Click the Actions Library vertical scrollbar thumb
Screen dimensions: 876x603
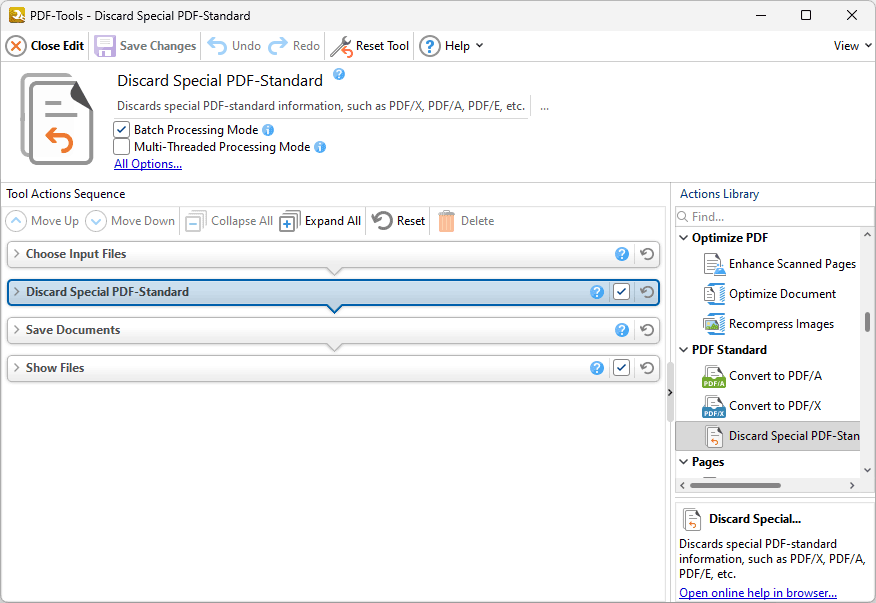point(868,322)
